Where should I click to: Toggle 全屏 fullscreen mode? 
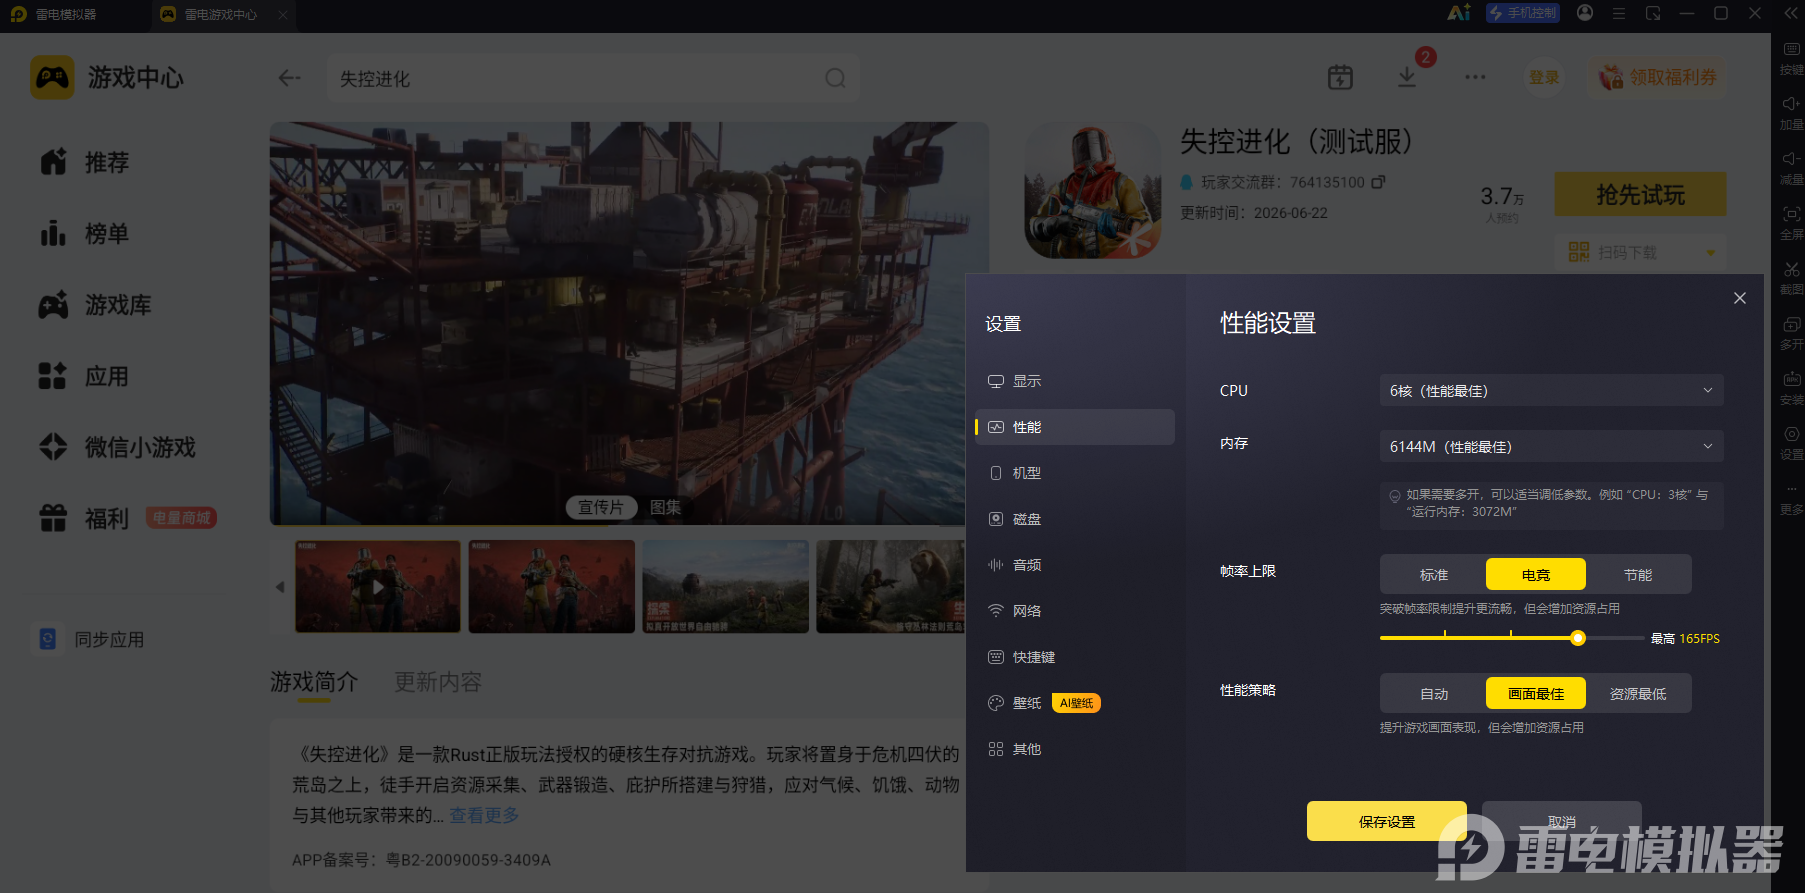(x=1791, y=223)
